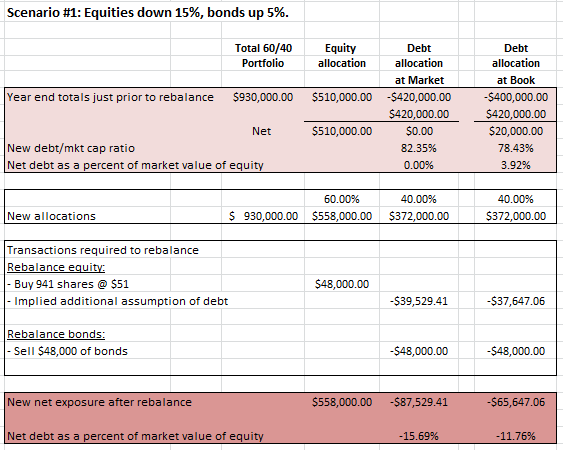The width and height of the screenshot is (563, 450).
Task: Click the -$420,000.00 debt at market cell
Action: pyautogui.click(x=419, y=97)
